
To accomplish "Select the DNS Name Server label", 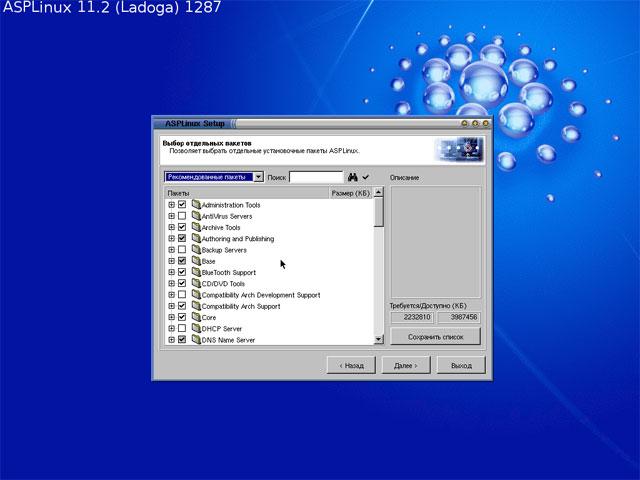I will pyautogui.click(x=229, y=340).
